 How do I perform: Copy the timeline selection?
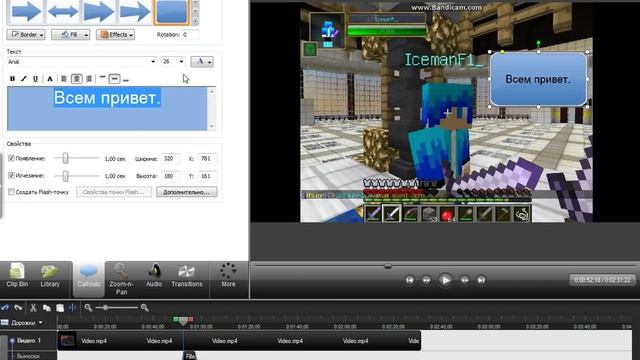(x=47, y=308)
